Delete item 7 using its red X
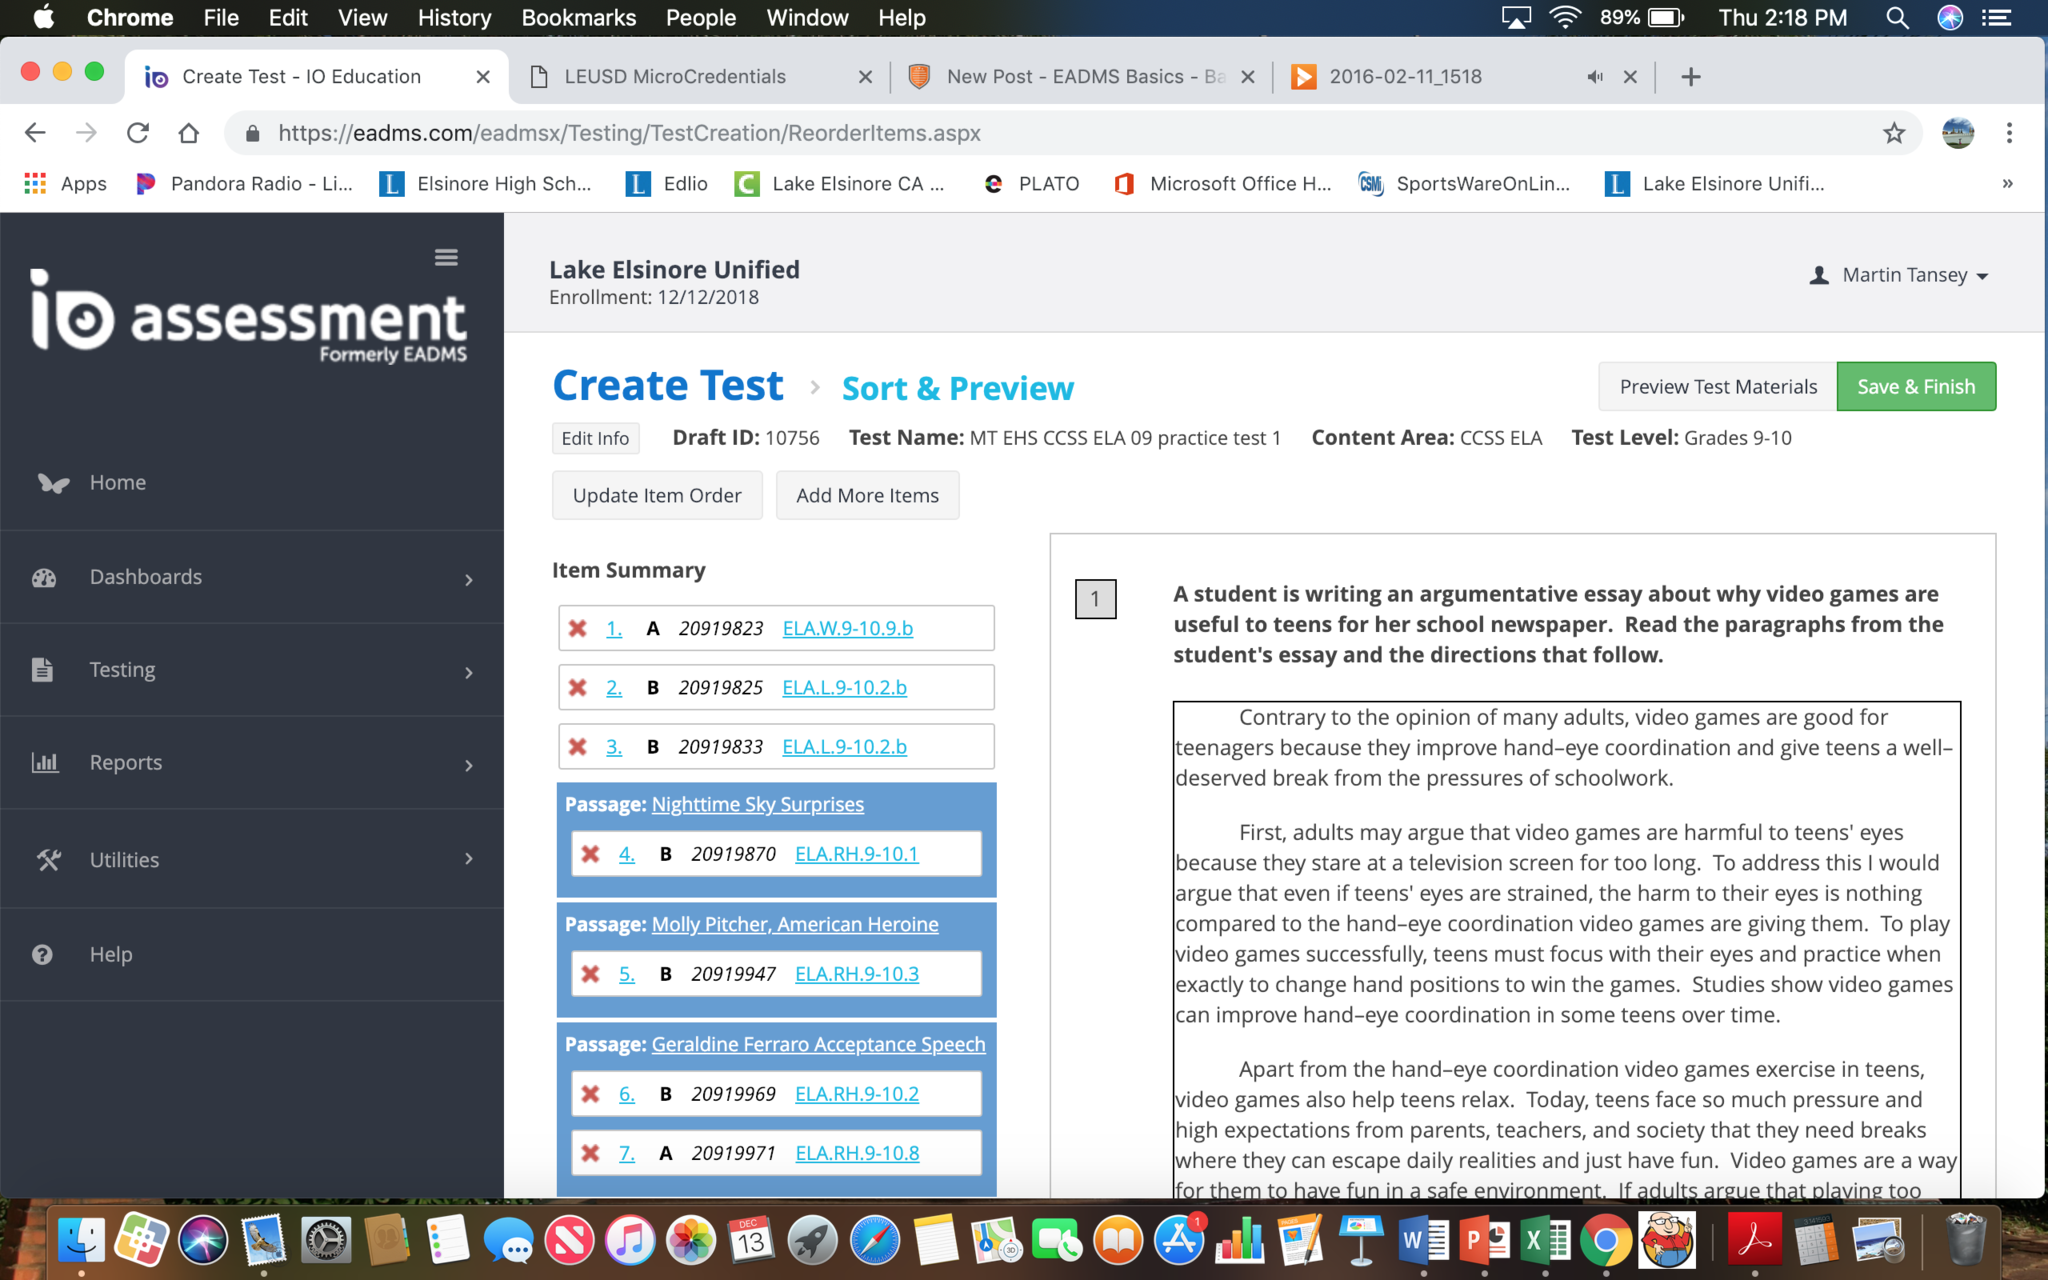This screenshot has width=2048, height=1280. [x=591, y=1153]
